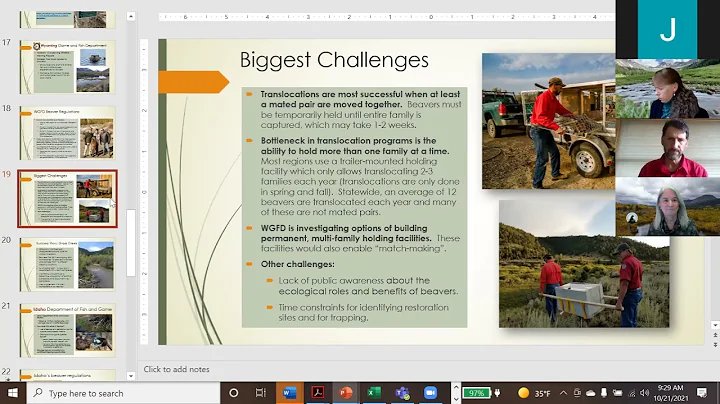Open the 35°F weather widget

[534, 393]
